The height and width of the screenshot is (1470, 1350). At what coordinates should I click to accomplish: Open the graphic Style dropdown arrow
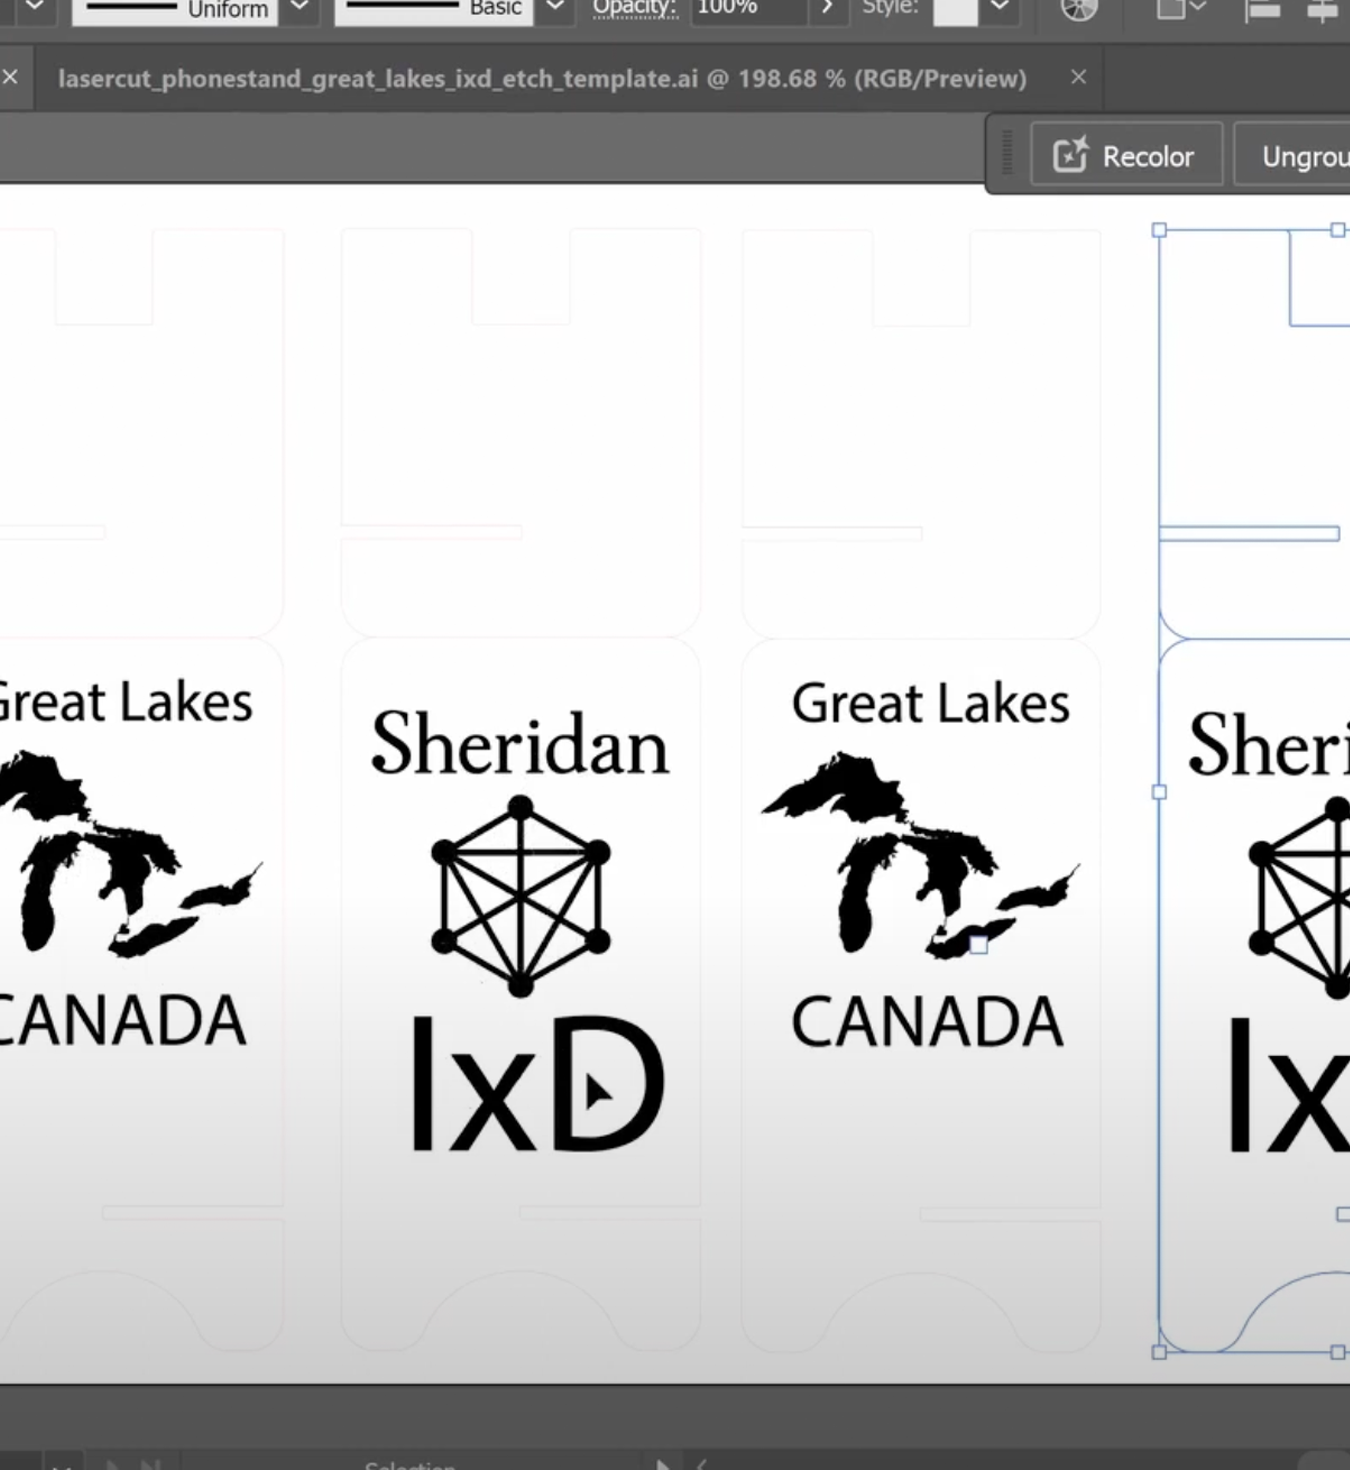pos(999,8)
